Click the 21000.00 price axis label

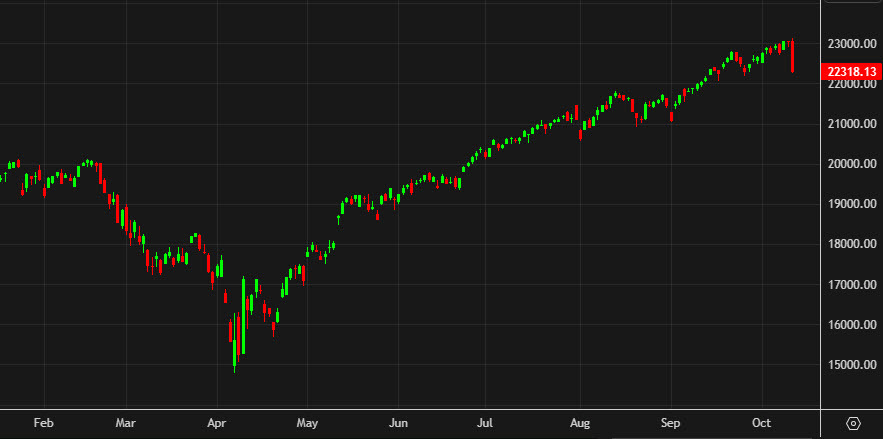pyautogui.click(x=850, y=124)
